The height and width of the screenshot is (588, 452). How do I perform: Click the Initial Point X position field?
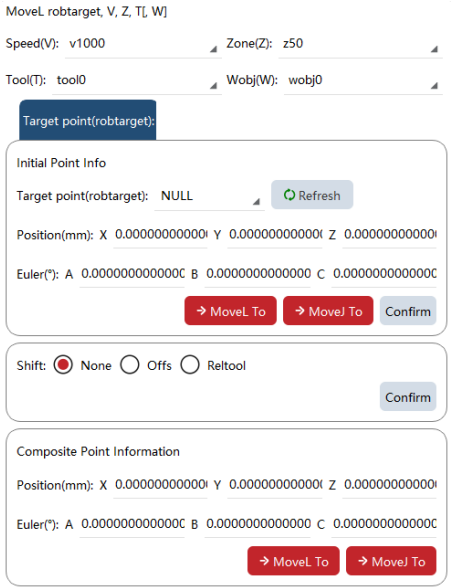[160, 235]
